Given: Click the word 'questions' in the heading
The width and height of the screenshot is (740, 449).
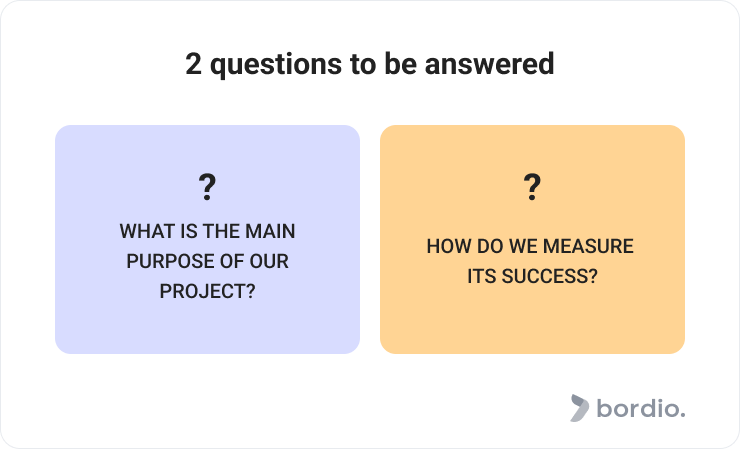Looking at the screenshot, I should (276, 65).
